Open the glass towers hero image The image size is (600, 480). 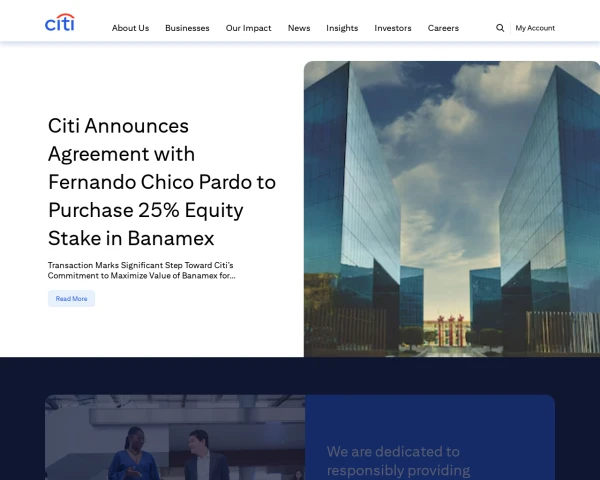click(x=452, y=209)
